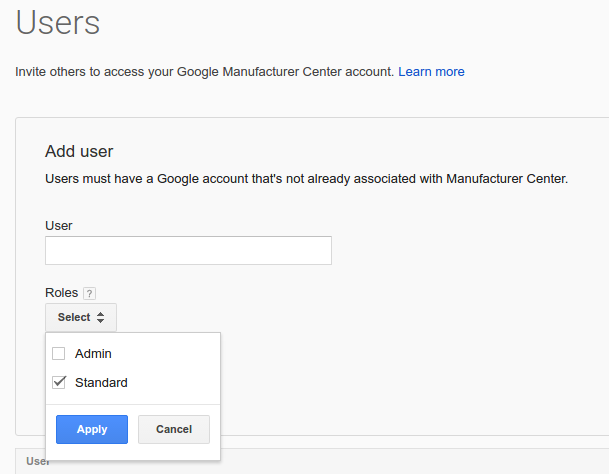This screenshot has width=609, height=474.
Task: Focus the User email input field
Action: (x=188, y=251)
